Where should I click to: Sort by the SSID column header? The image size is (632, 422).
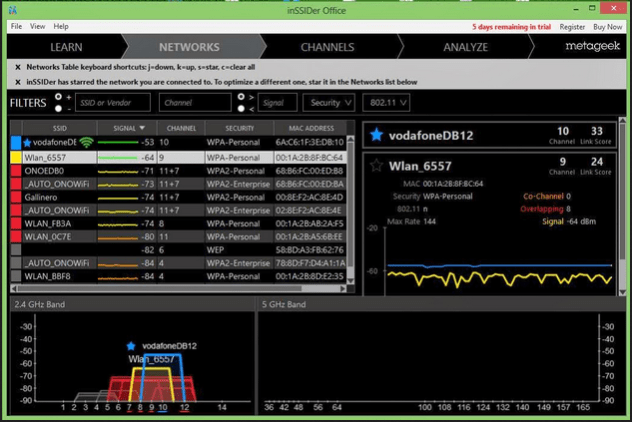pos(60,128)
